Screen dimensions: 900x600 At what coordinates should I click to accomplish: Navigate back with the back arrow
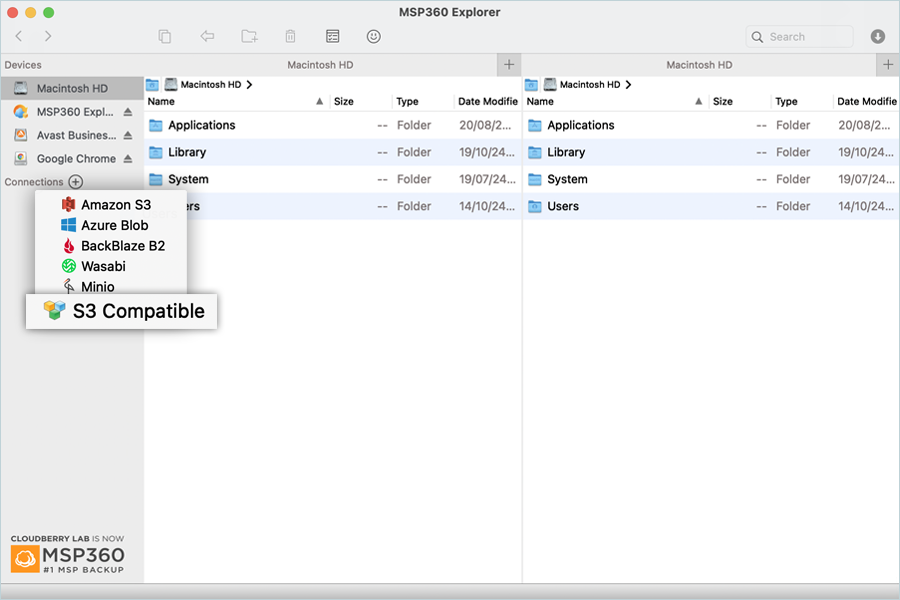coord(19,37)
